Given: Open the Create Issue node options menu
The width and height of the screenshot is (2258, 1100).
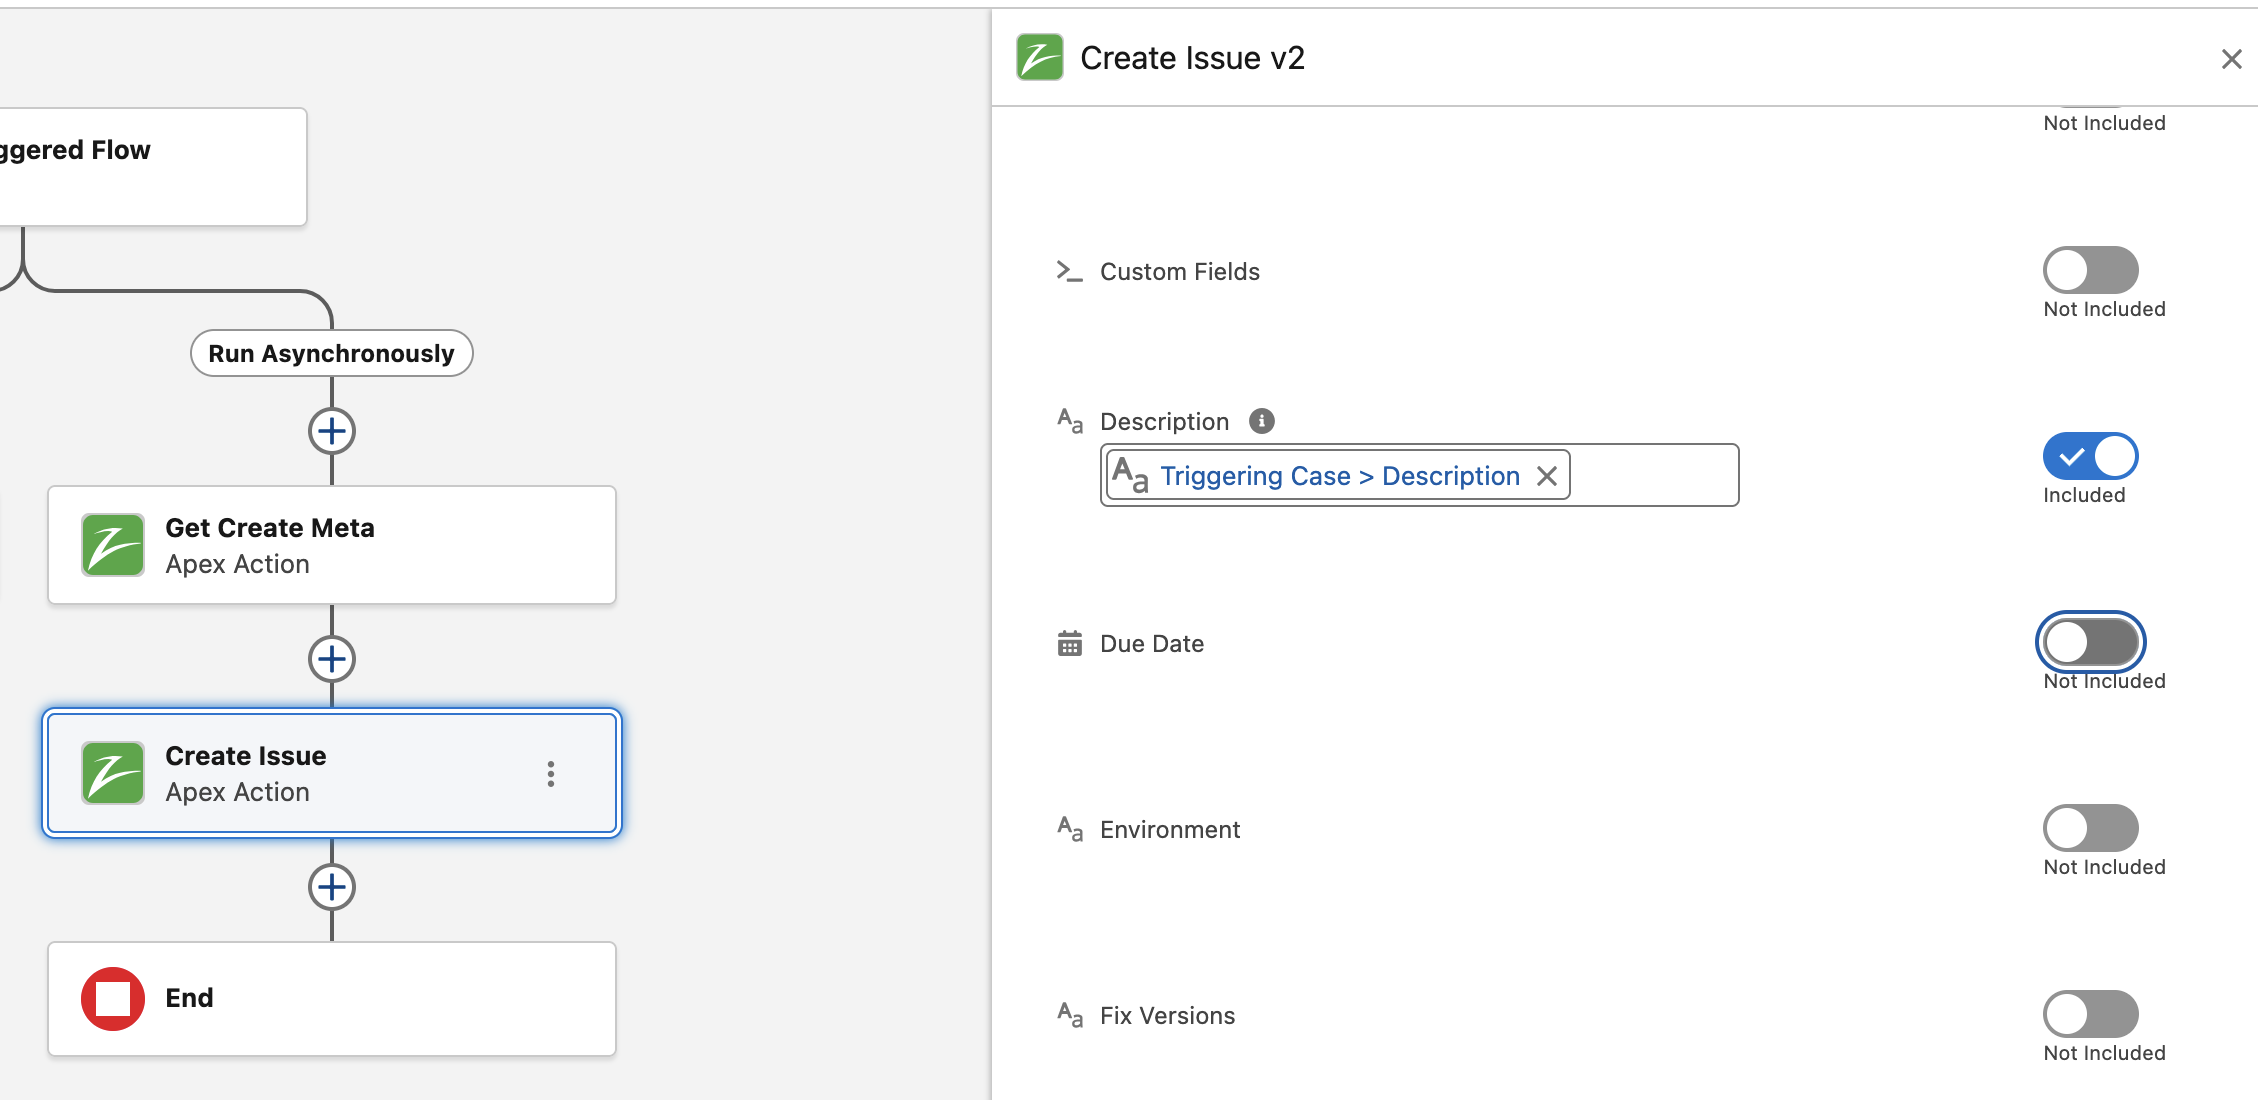Looking at the screenshot, I should coord(551,773).
